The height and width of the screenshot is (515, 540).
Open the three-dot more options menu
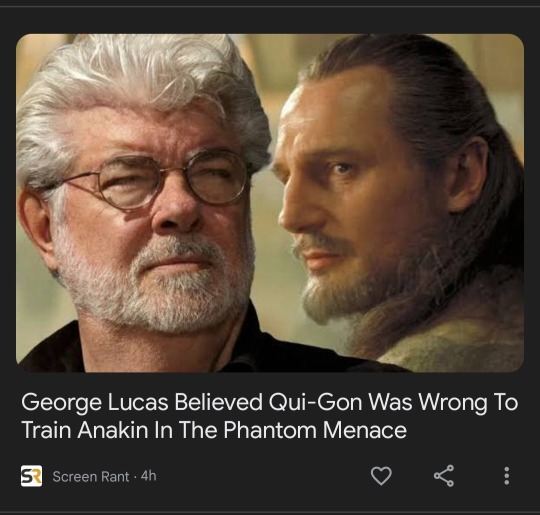click(x=506, y=476)
